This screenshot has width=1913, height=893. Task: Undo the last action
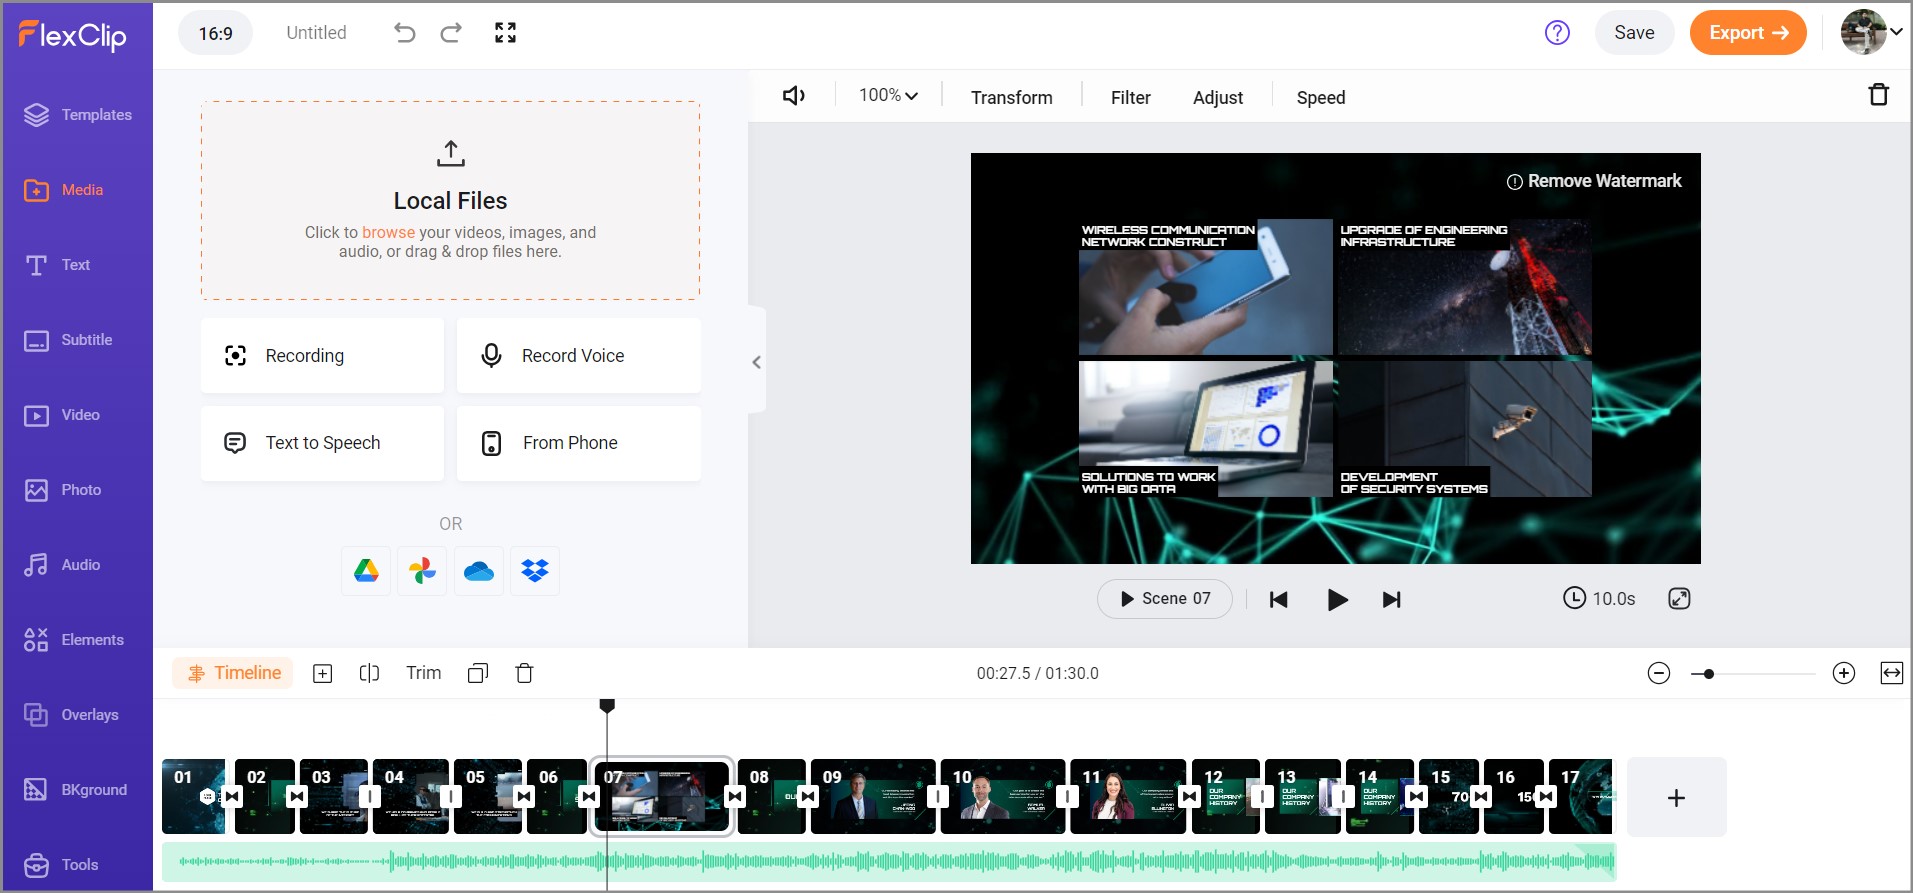[x=404, y=33]
